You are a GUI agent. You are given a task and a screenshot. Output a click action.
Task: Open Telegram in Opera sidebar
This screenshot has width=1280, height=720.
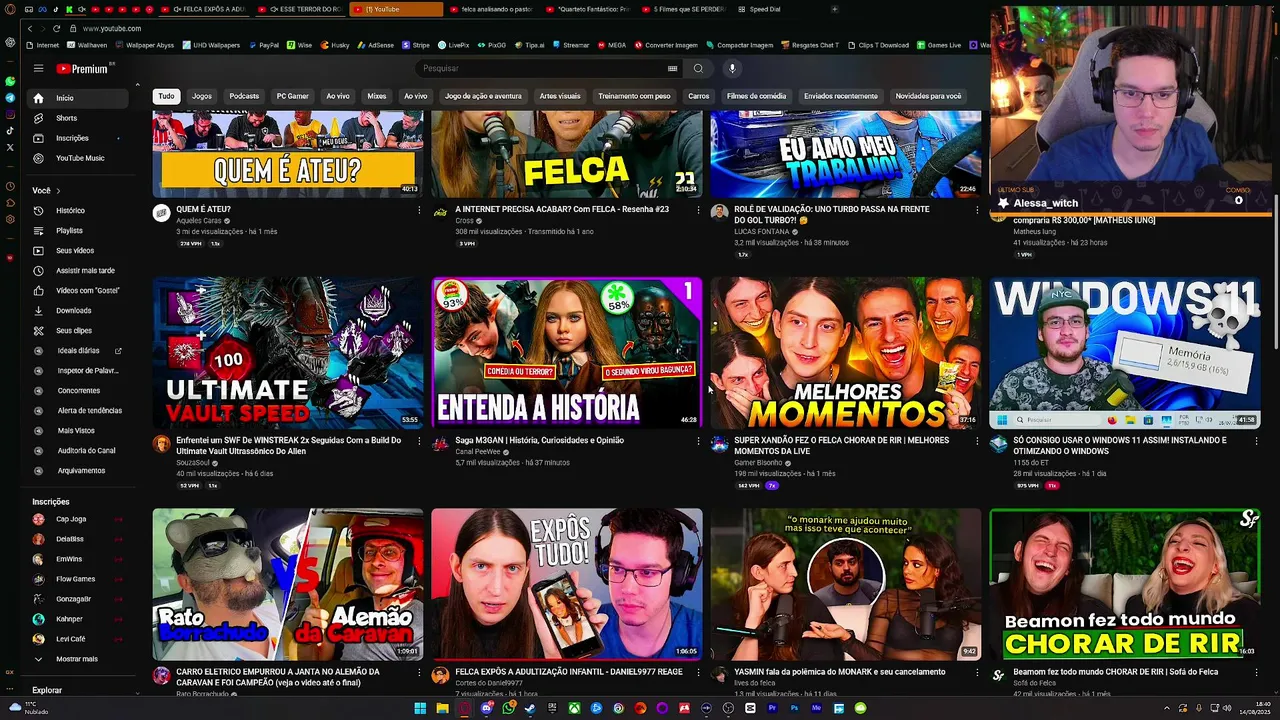[x=10, y=98]
